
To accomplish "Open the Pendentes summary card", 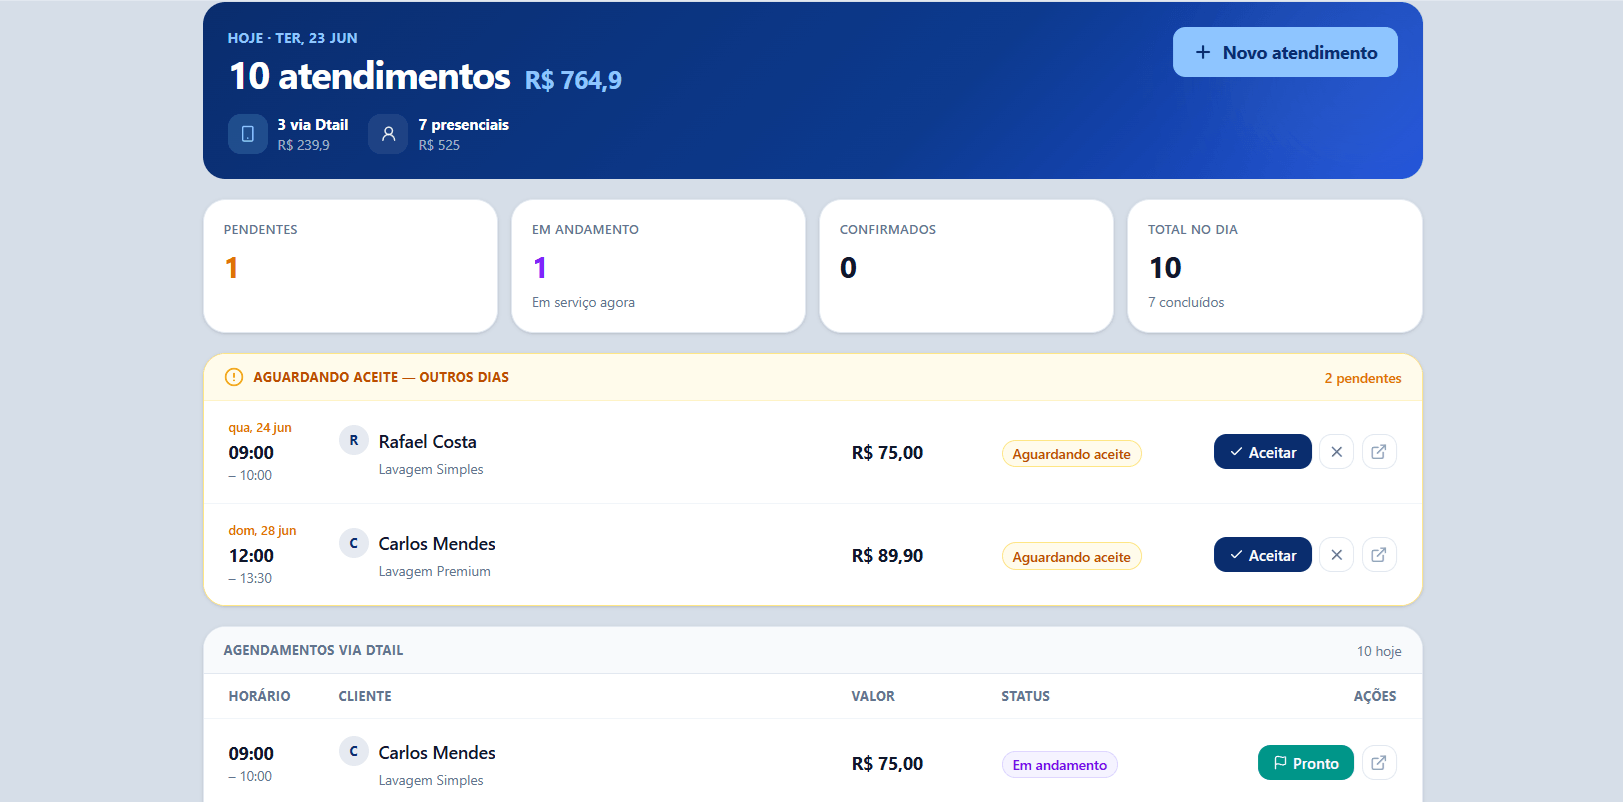I will click(x=350, y=266).
